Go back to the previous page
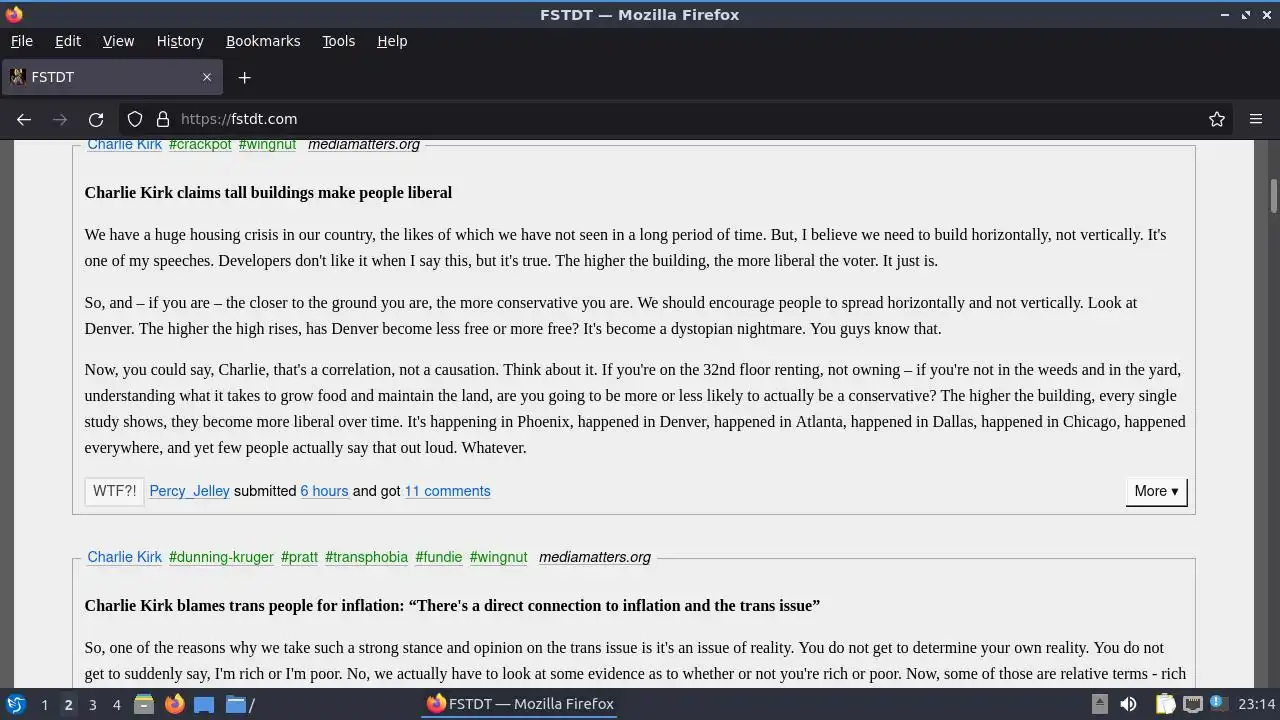The width and height of the screenshot is (1280, 720). 24,119
